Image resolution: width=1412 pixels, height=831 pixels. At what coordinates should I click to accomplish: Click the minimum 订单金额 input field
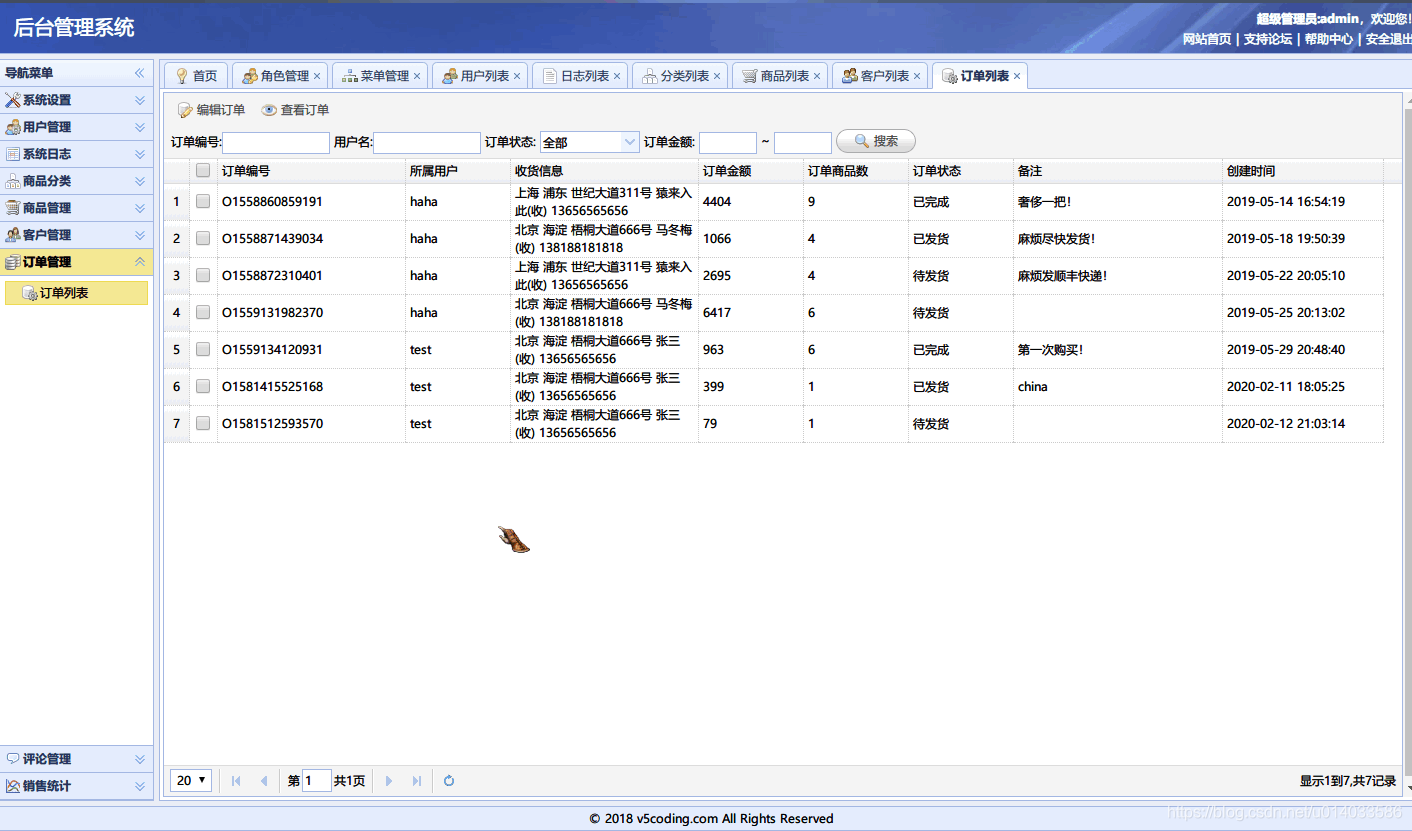728,143
